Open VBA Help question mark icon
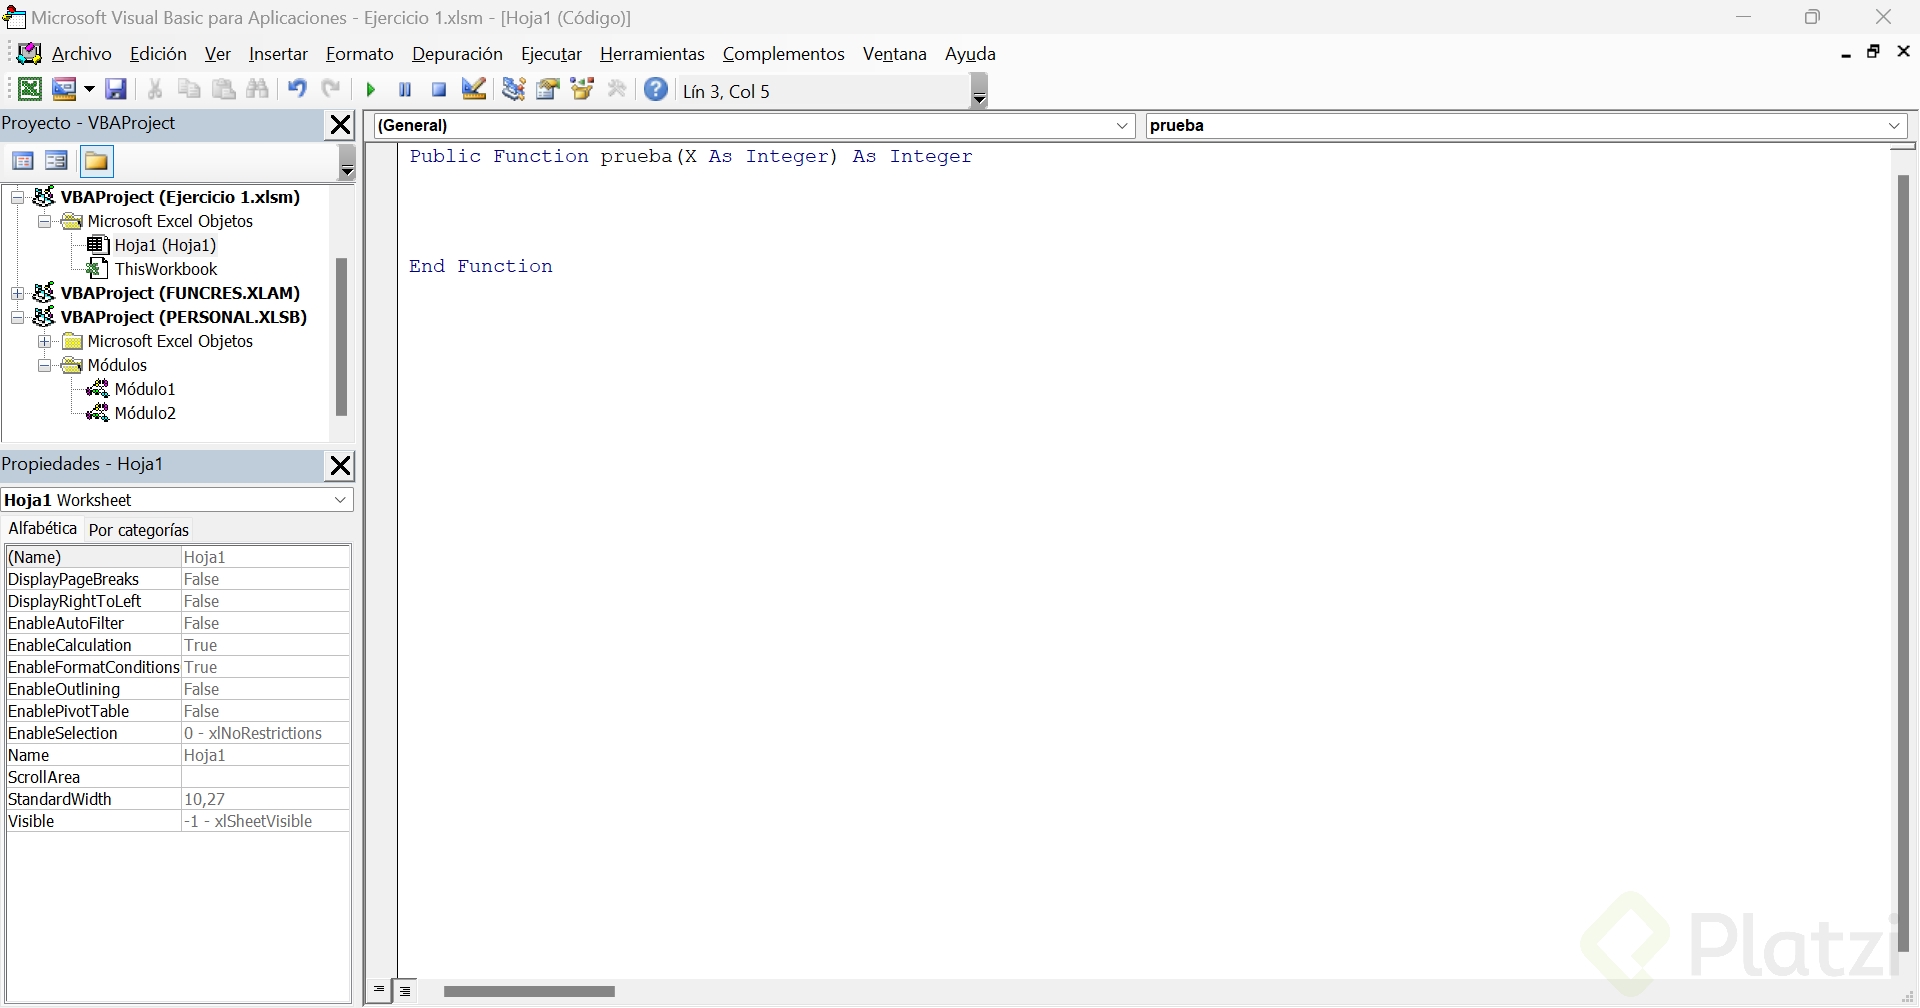The image size is (1920, 1008). [656, 90]
